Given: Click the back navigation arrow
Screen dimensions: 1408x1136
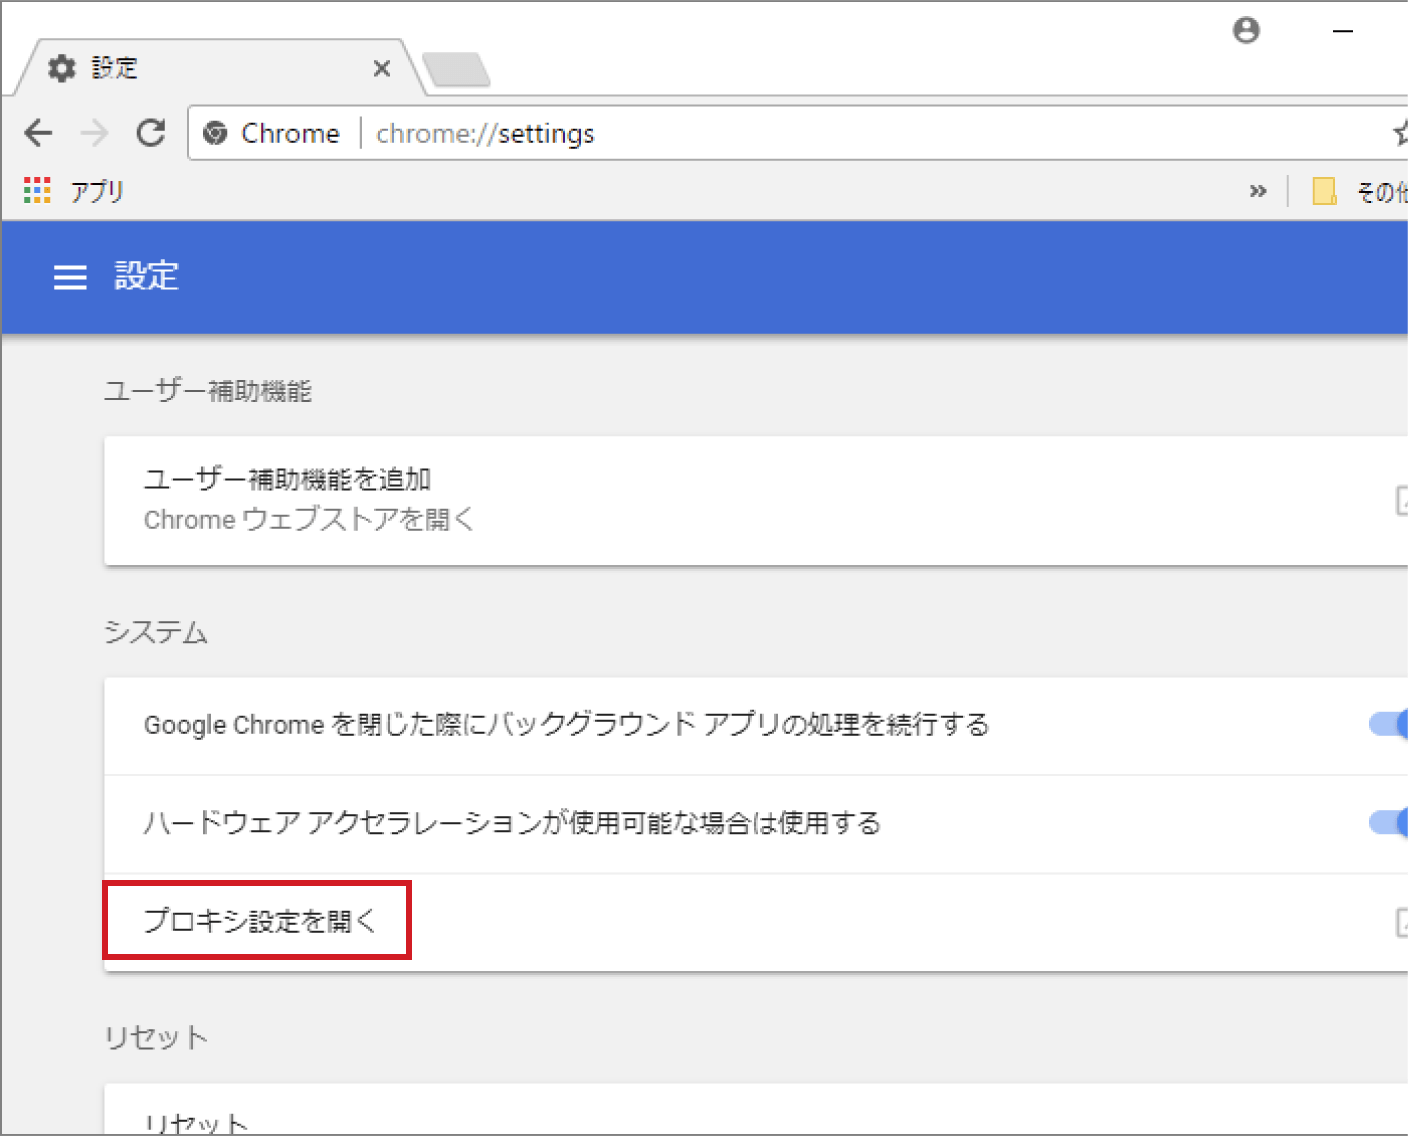Looking at the screenshot, I should click(38, 133).
